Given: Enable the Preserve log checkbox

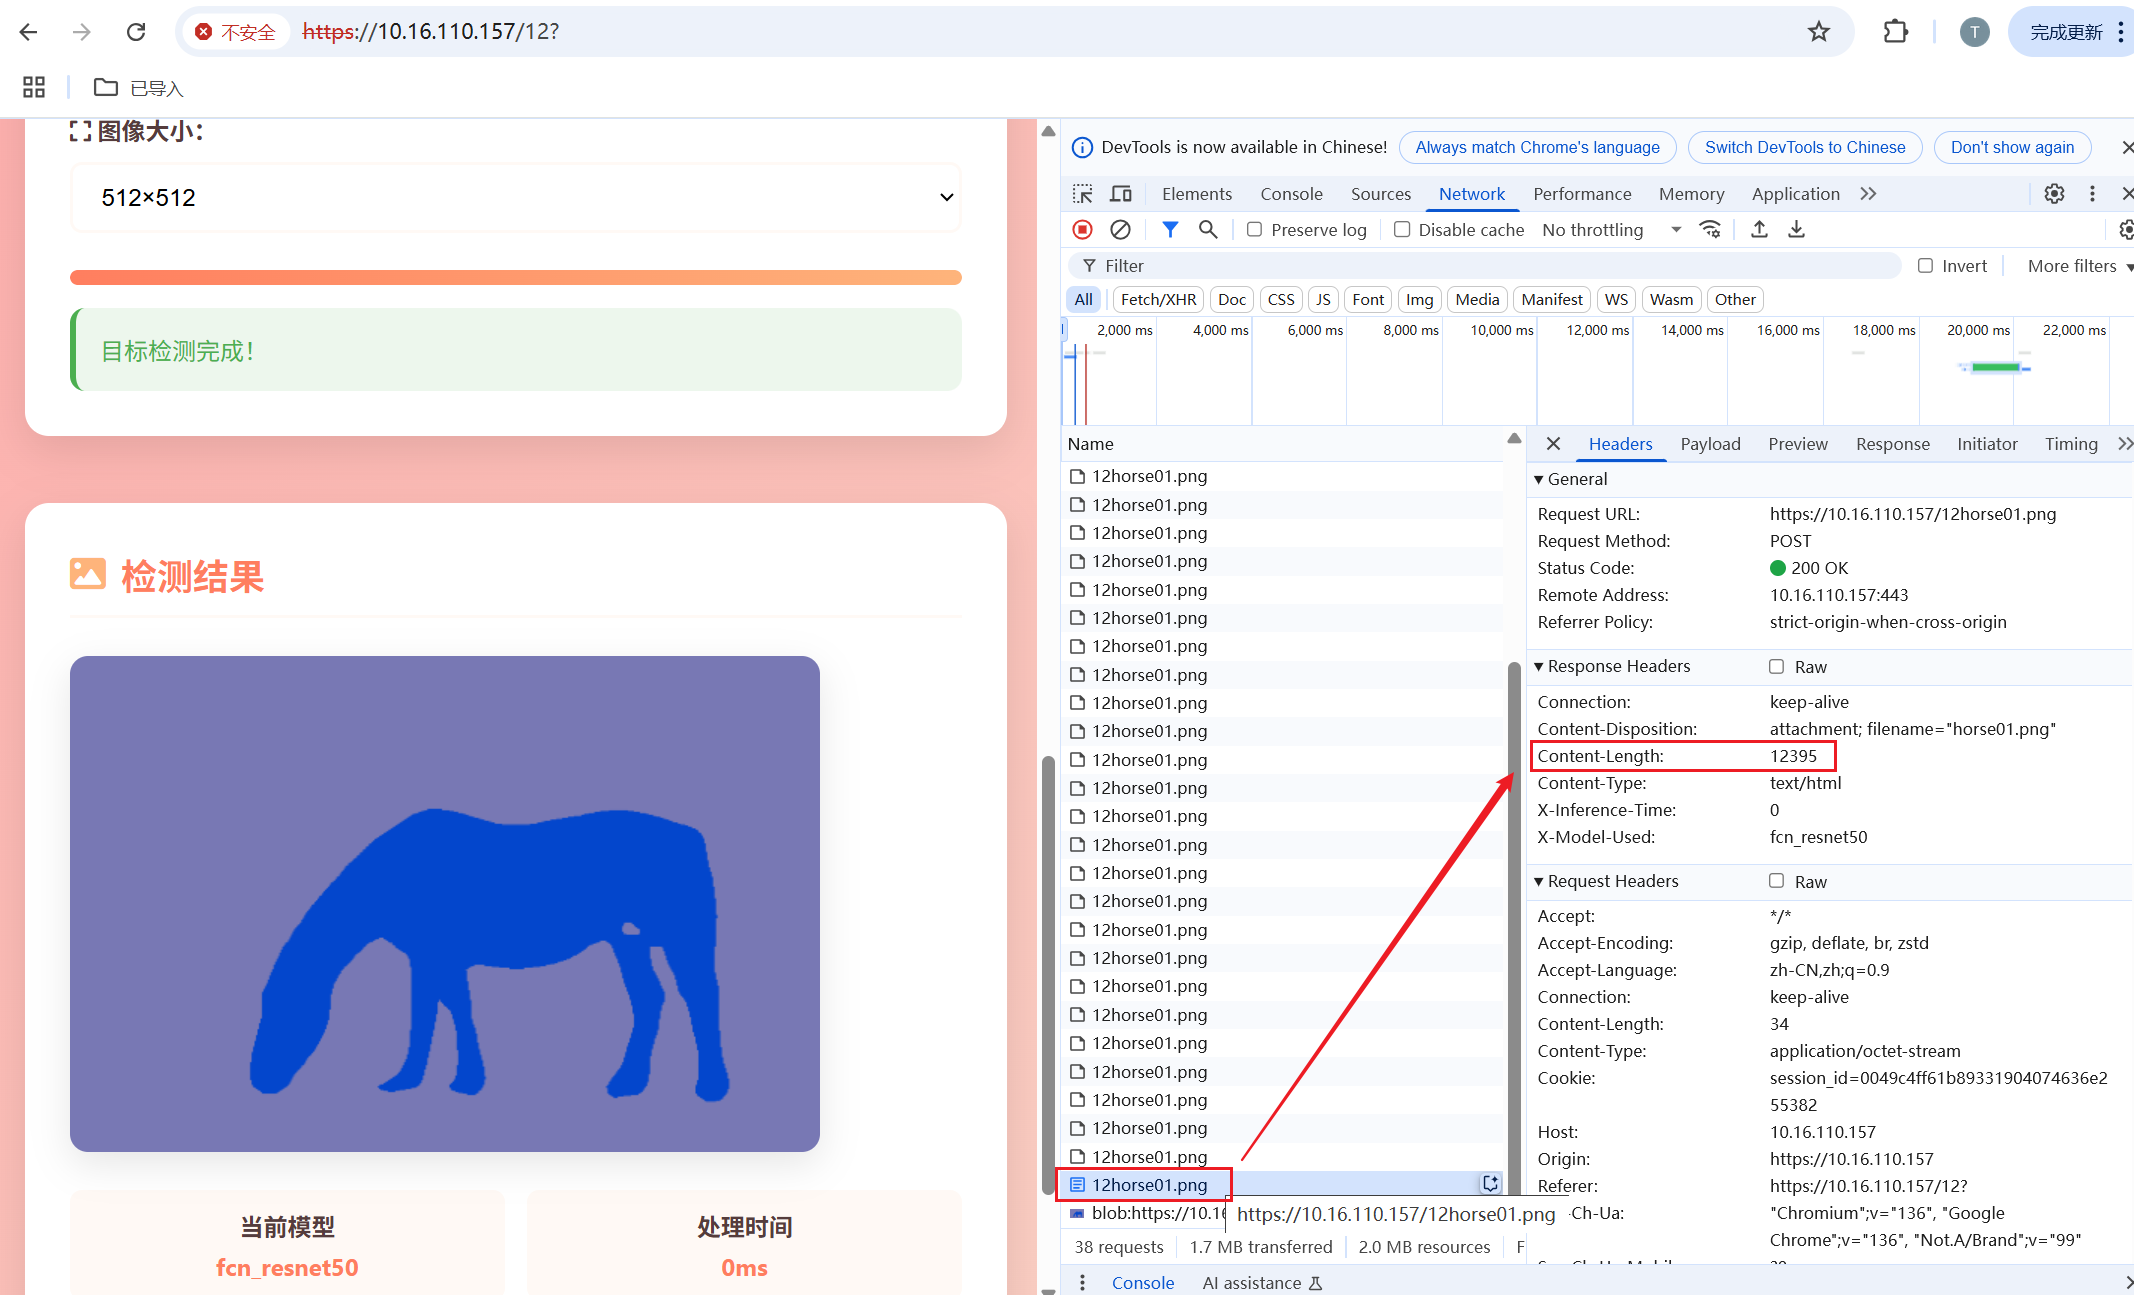Looking at the screenshot, I should (1255, 230).
